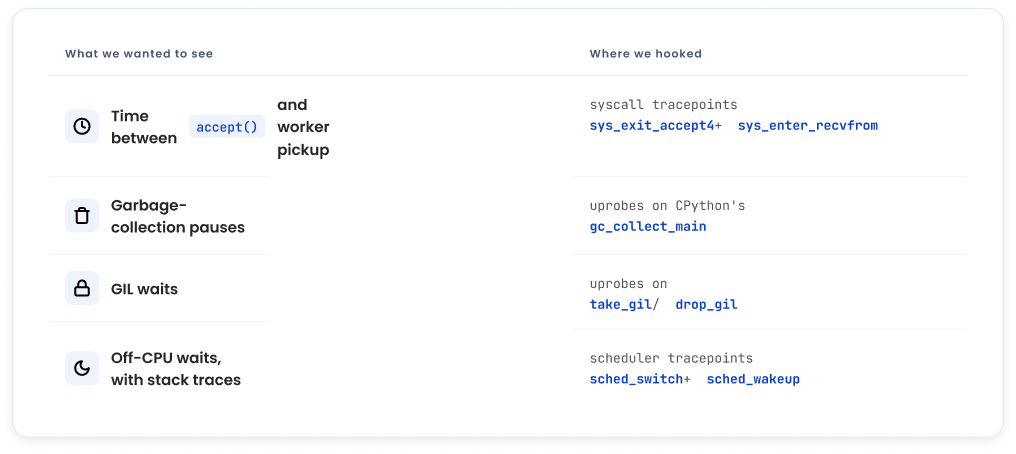
Task: Click the sys_exit_accept4 code link
Action: (x=652, y=126)
